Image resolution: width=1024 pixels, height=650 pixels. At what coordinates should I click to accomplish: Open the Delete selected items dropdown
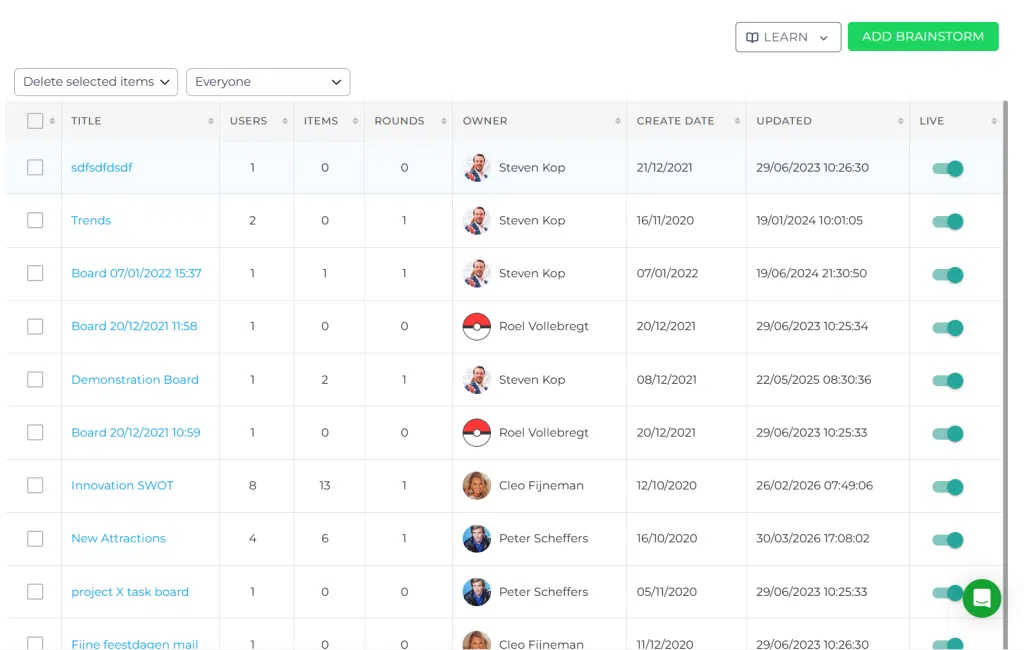pos(96,82)
